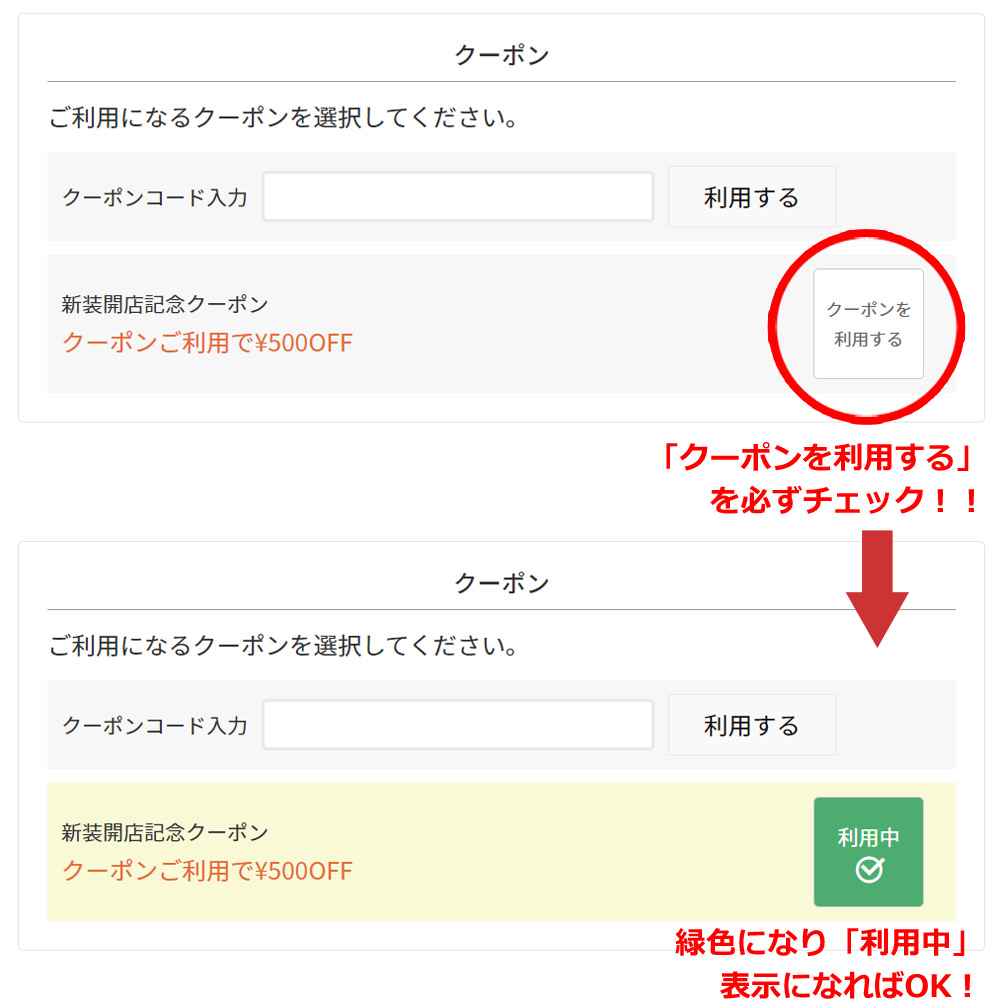The image size is (1000, 1007).
Task: Select the 新装開店記念クーポン title in the yellow row
Action: pos(165,832)
